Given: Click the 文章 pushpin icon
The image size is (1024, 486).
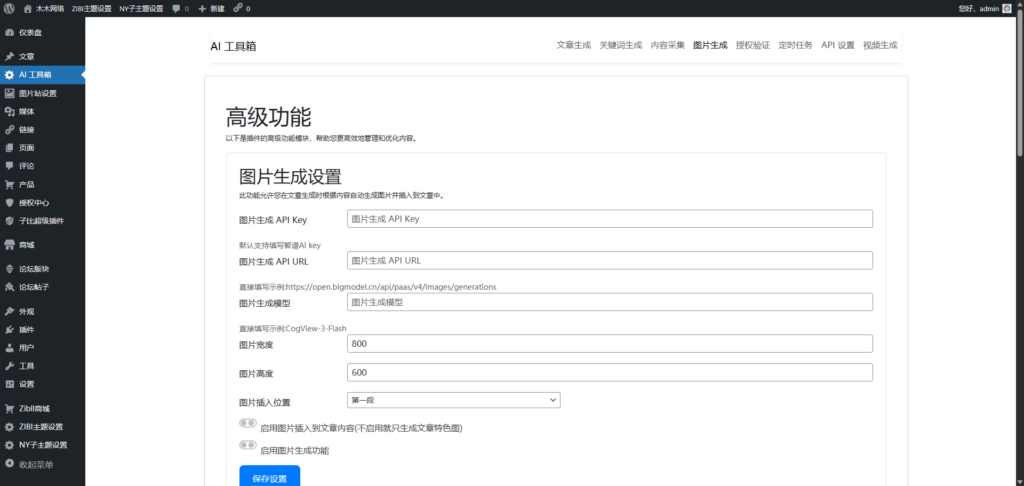Looking at the screenshot, I should tap(9, 57).
